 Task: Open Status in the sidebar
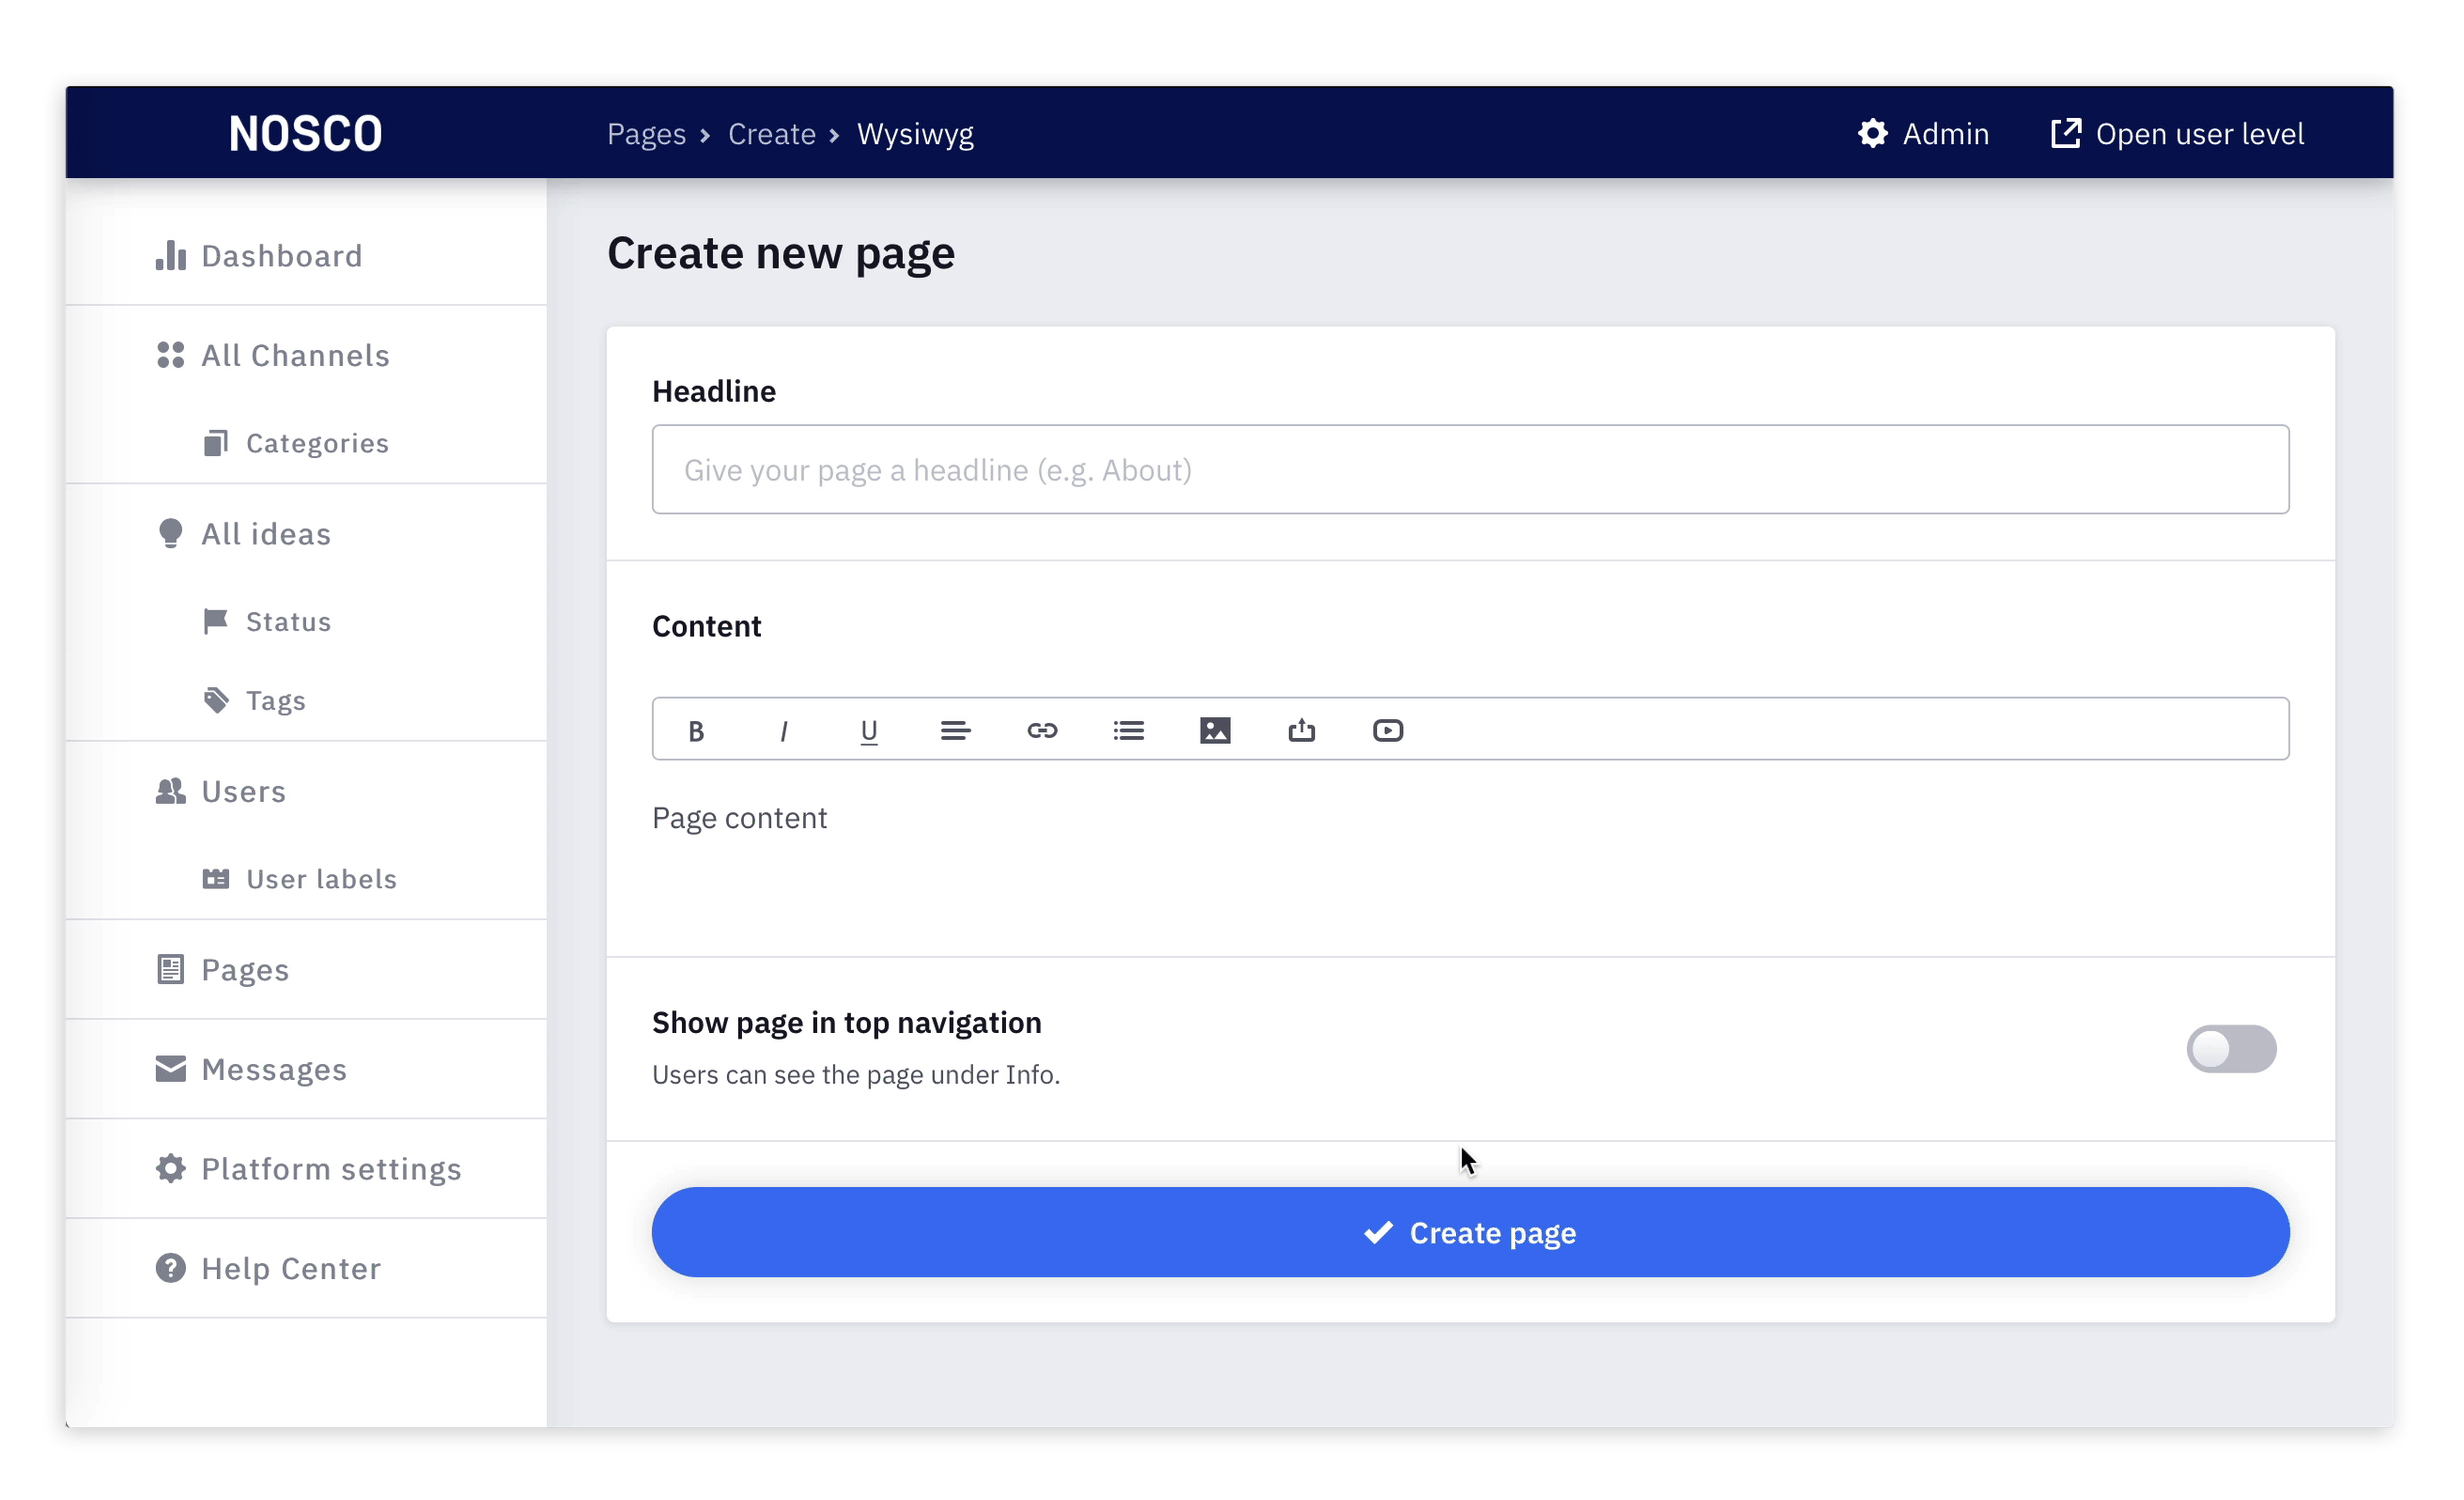[288, 621]
